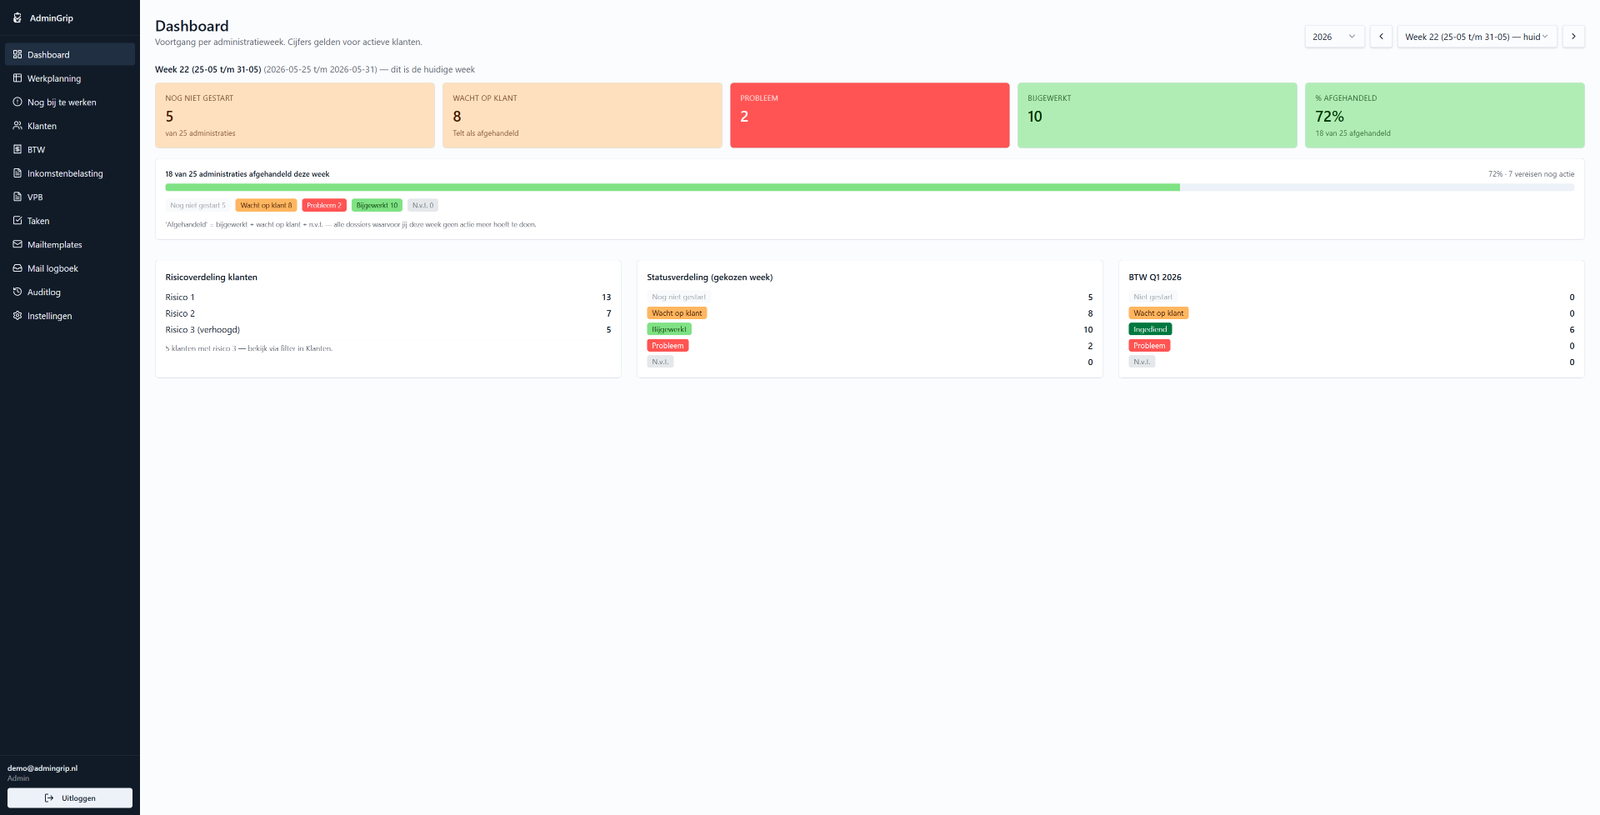Click the Ingediend count 6

1572,329
